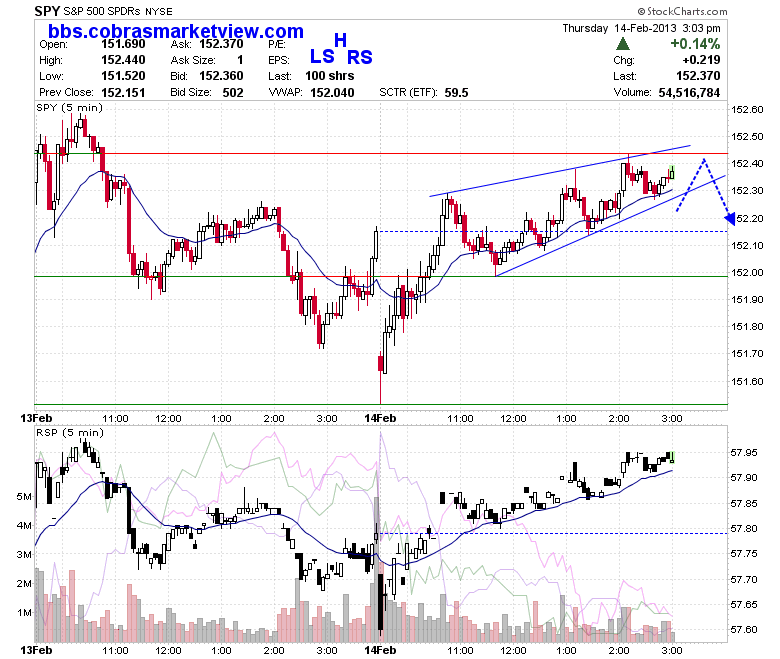This screenshot has width=780, height=659.
Task: Click the Volume value 54,516,784
Action: (x=689, y=93)
